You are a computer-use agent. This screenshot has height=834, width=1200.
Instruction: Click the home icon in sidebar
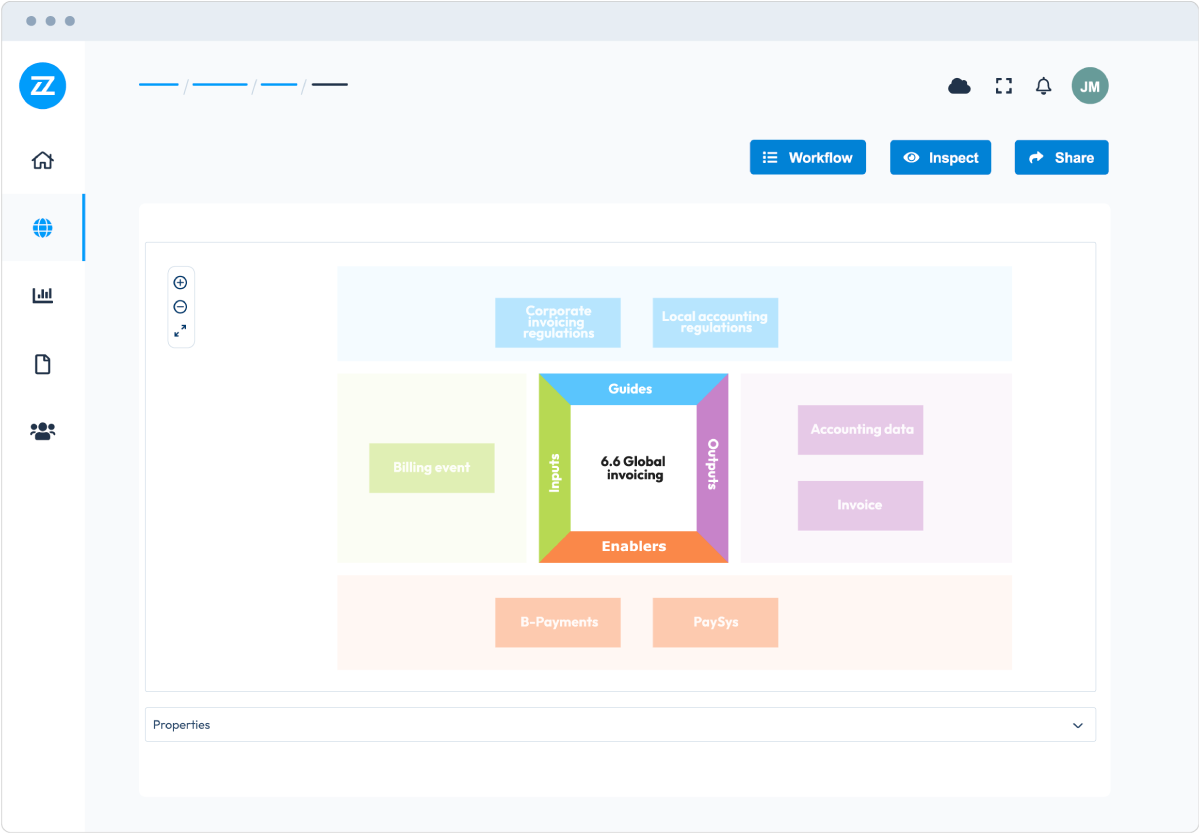point(42,160)
